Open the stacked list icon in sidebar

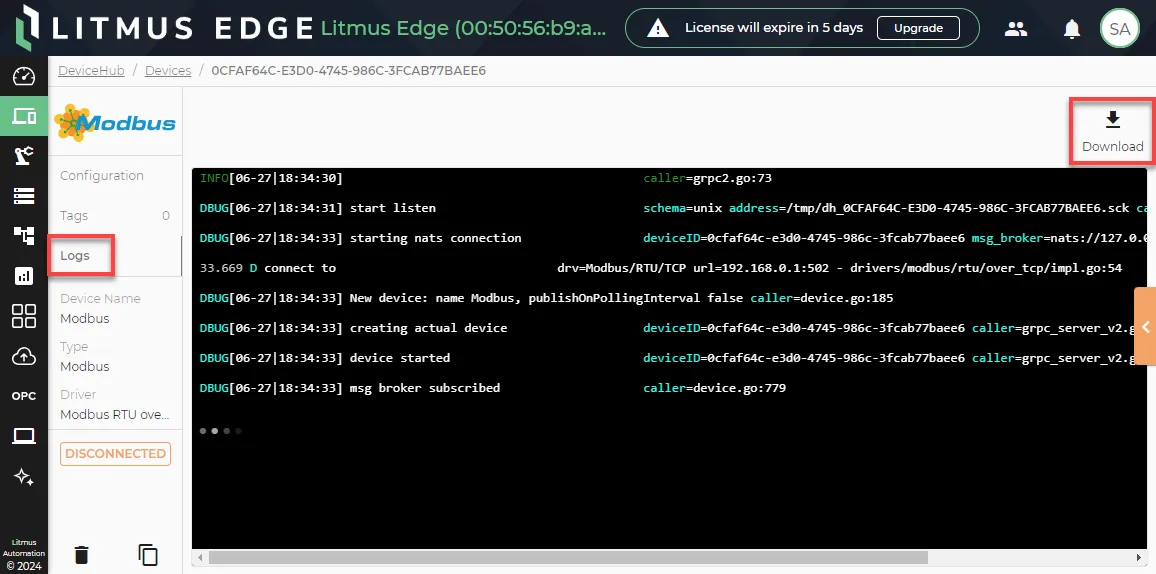pyautogui.click(x=24, y=195)
